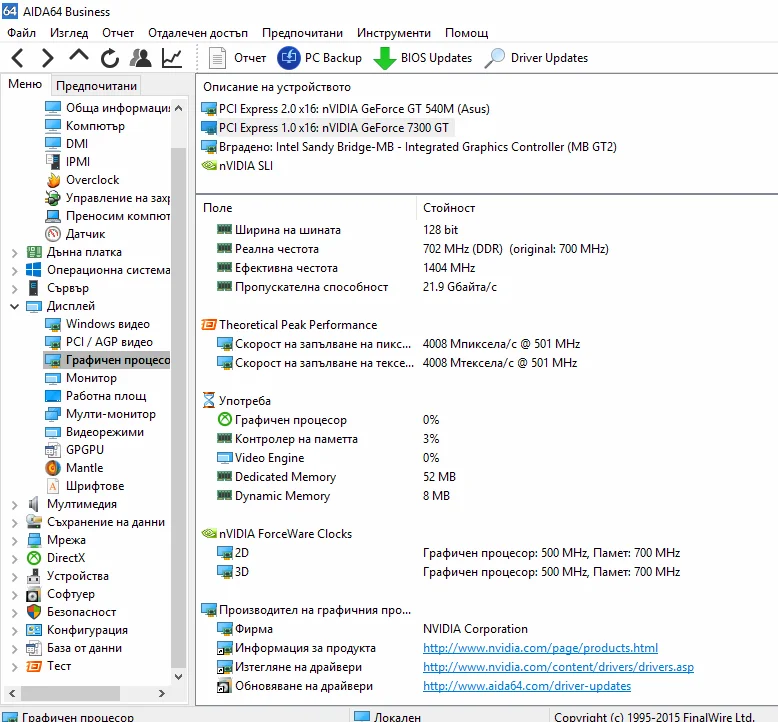Expand the DirectX node

click(14, 559)
